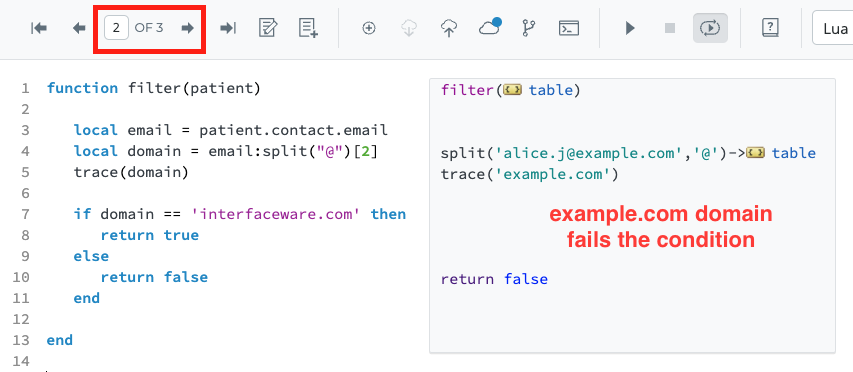Go to previous sample data
The width and height of the screenshot is (853, 372).
click(79, 28)
